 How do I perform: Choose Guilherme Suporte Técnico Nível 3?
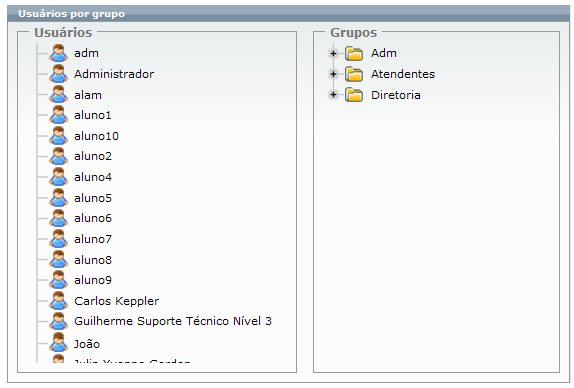pos(173,321)
